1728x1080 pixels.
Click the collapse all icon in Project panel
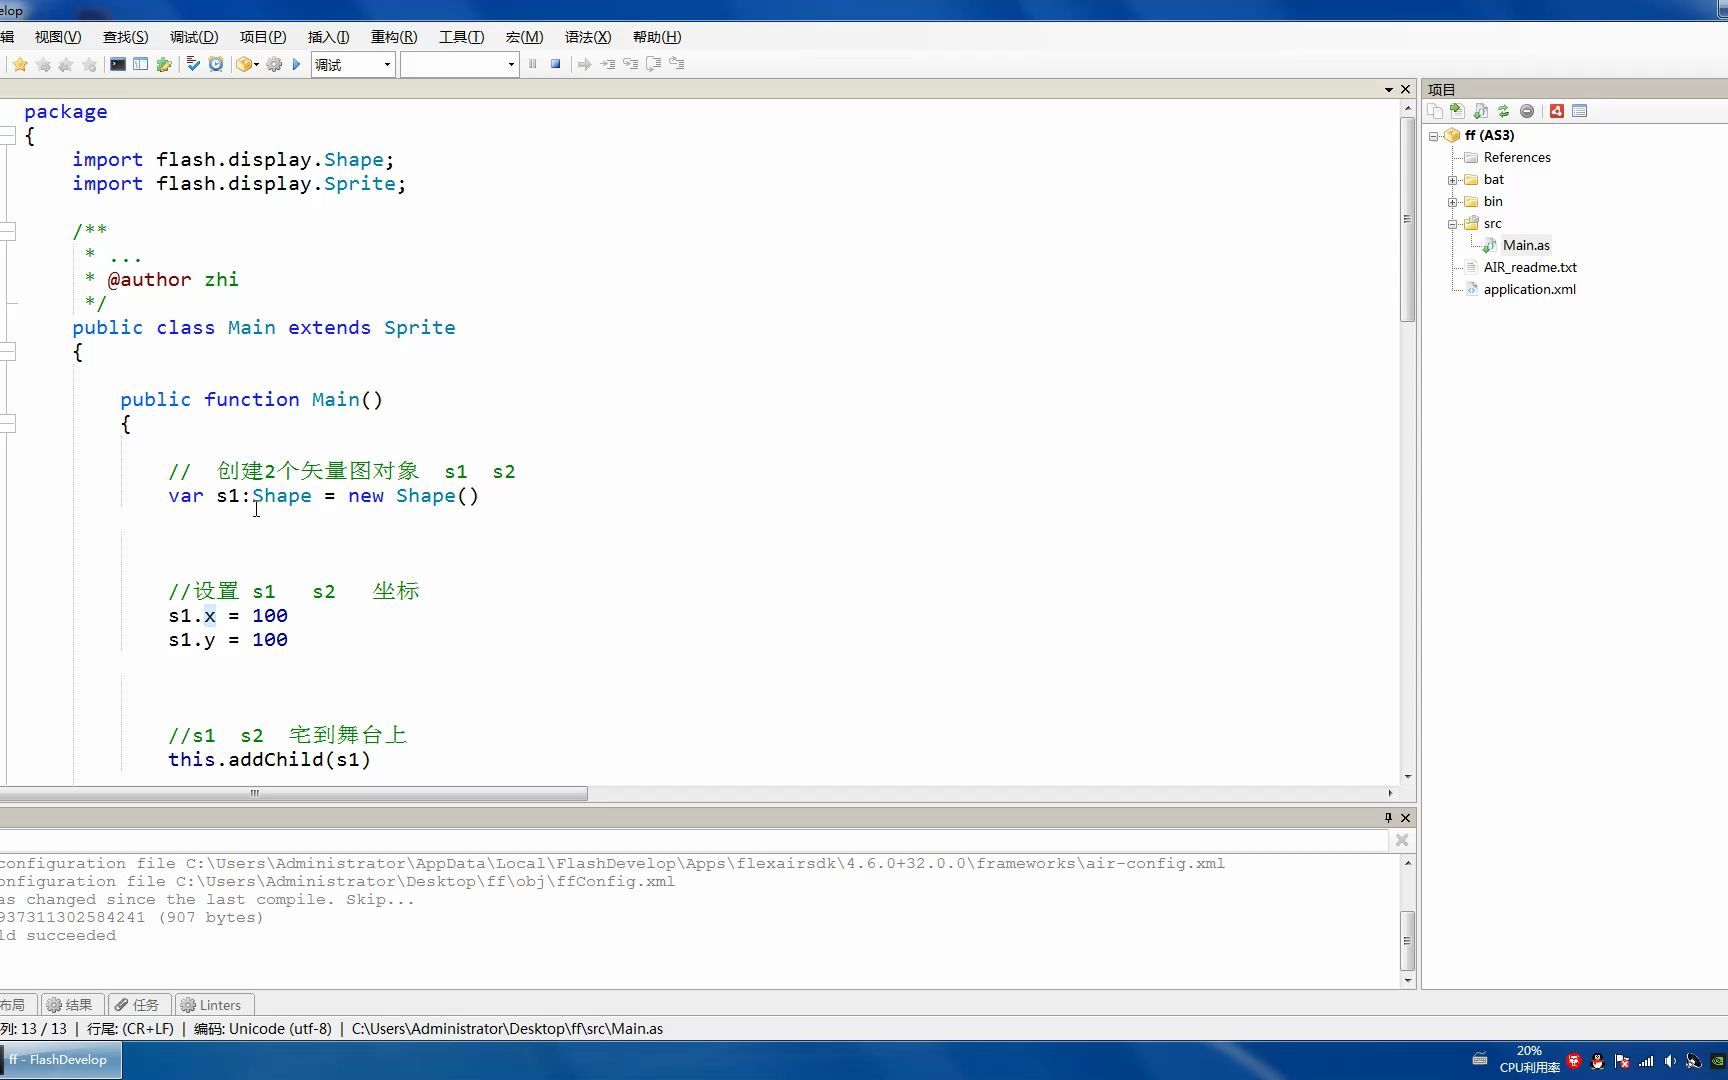click(x=1527, y=111)
